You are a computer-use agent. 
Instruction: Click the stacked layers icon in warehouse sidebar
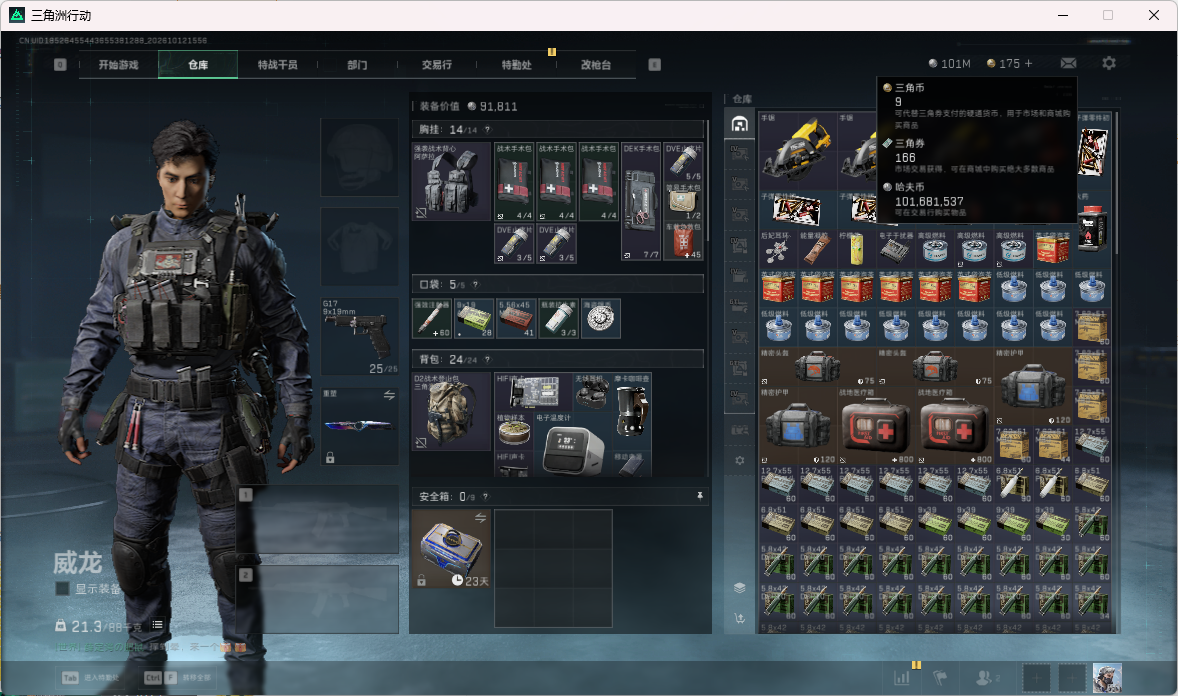click(x=739, y=588)
